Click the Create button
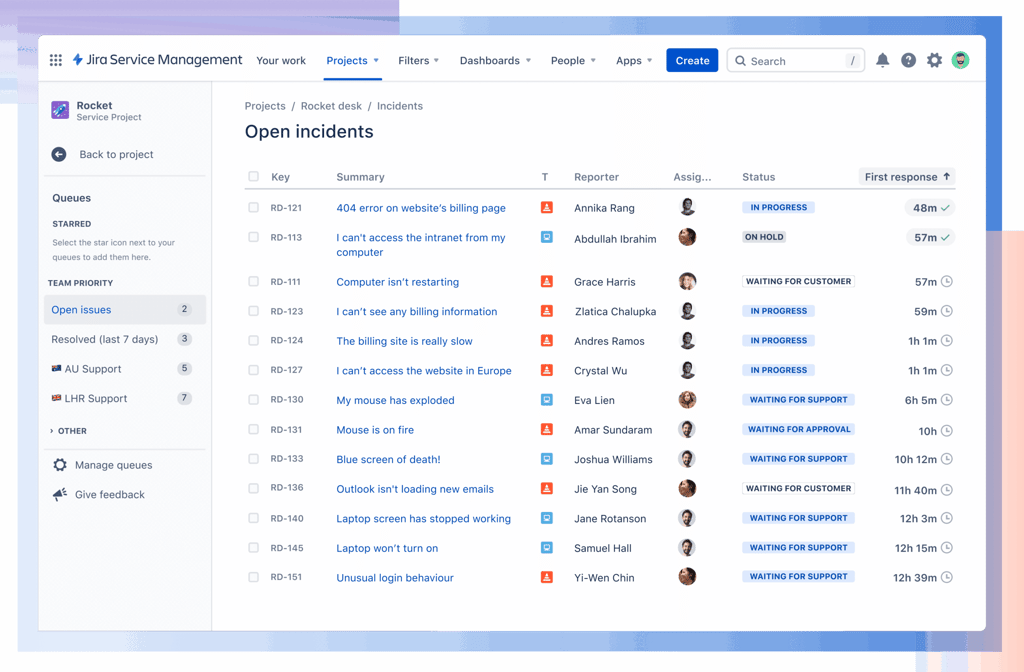Screen dimensions: 1024x672 (x=692, y=60)
